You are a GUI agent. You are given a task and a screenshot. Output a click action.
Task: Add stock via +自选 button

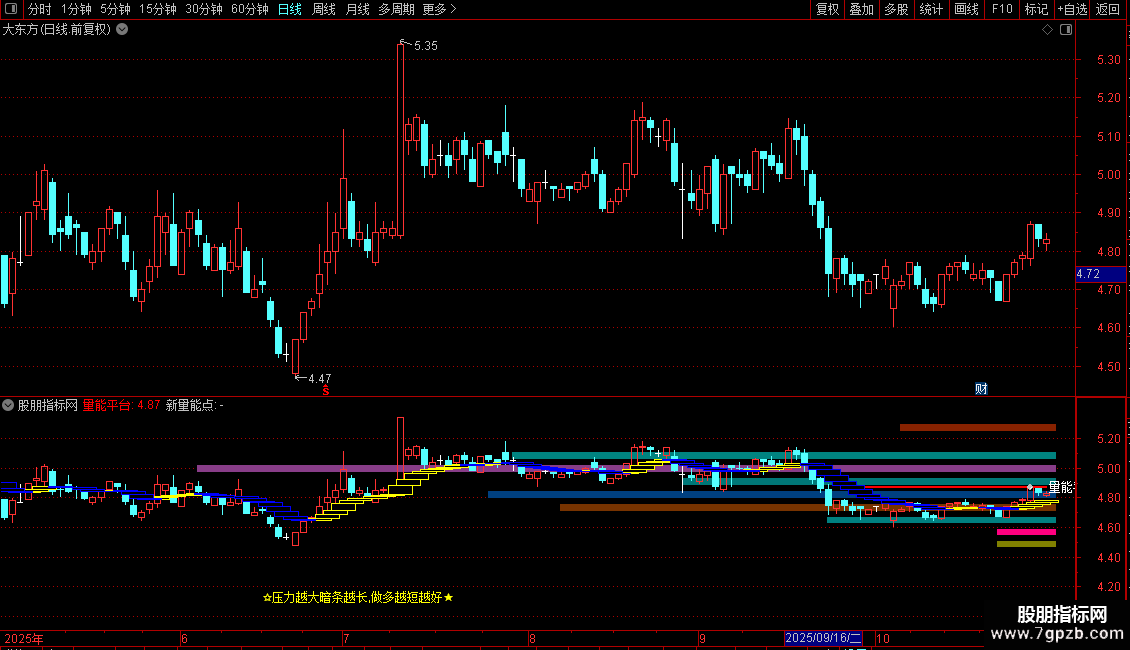click(x=1072, y=9)
